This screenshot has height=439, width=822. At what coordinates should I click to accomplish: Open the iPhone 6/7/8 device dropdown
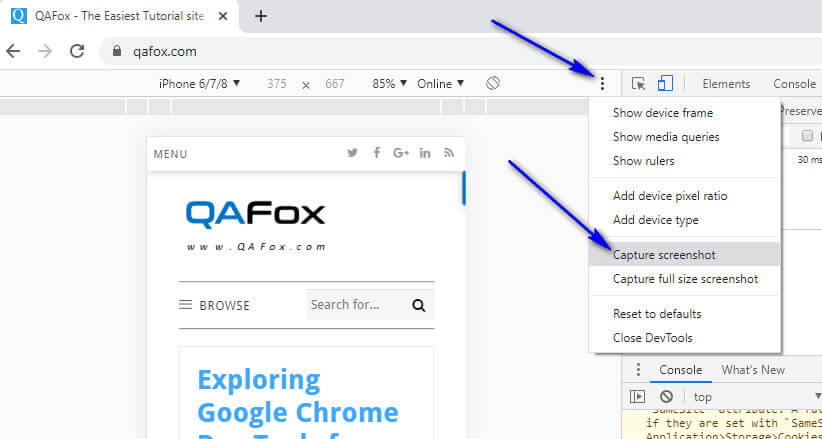199,83
